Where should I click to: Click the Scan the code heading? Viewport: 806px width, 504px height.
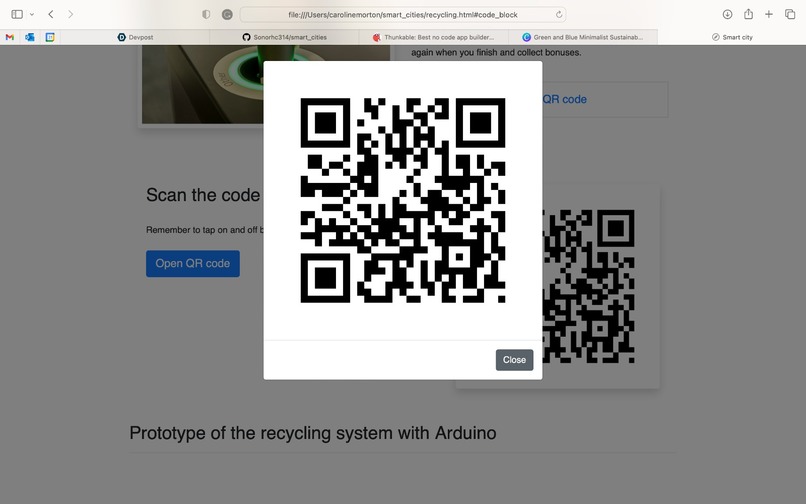(x=203, y=195)
